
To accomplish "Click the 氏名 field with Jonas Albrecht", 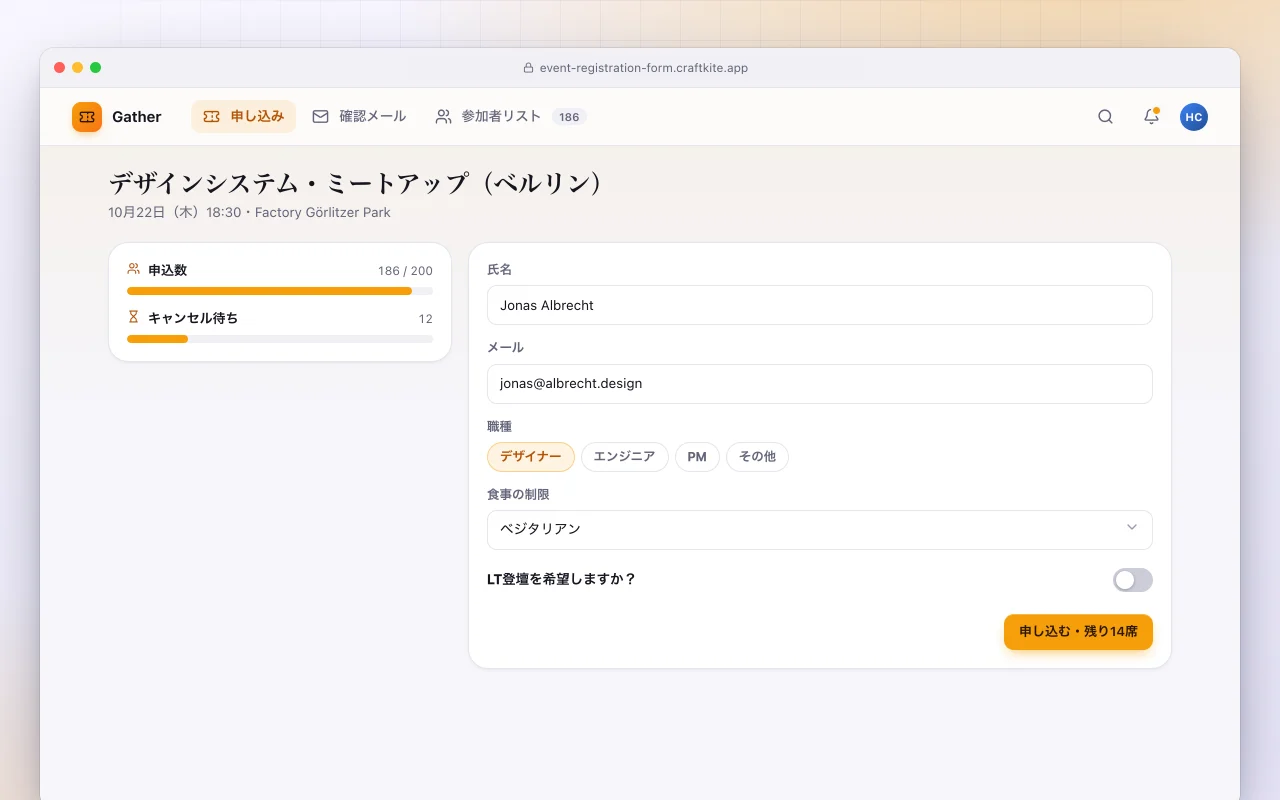I will tap(820, 305).
